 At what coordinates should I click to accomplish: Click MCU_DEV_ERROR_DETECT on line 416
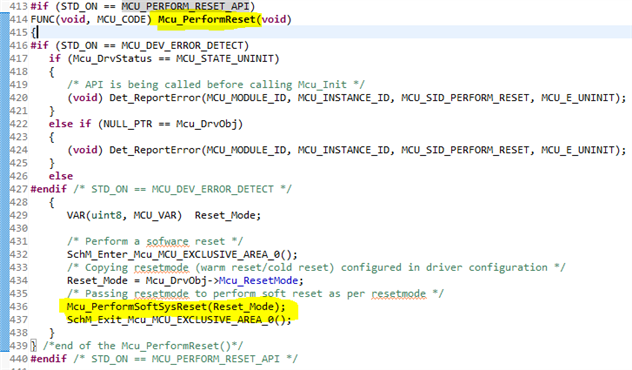(x=182, y=45)
